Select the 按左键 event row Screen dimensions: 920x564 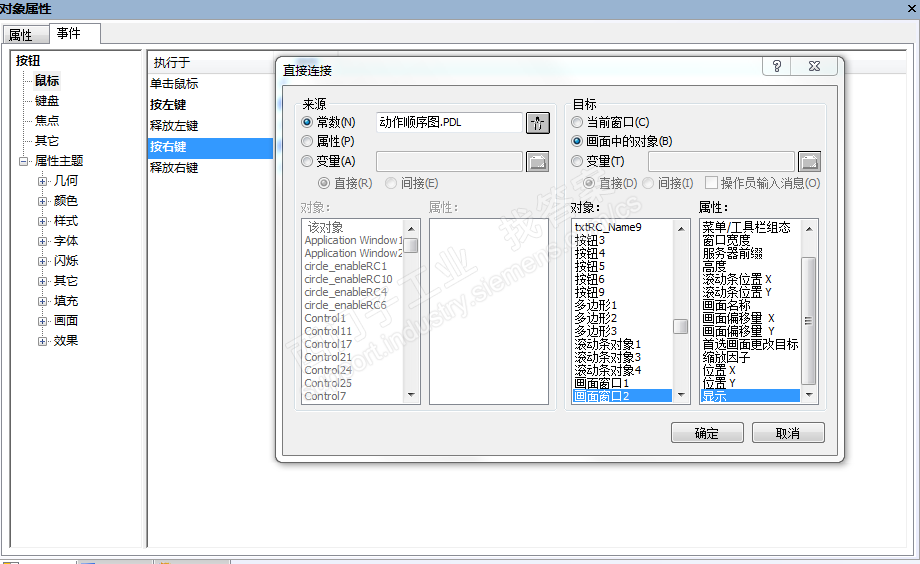point(210,105)
